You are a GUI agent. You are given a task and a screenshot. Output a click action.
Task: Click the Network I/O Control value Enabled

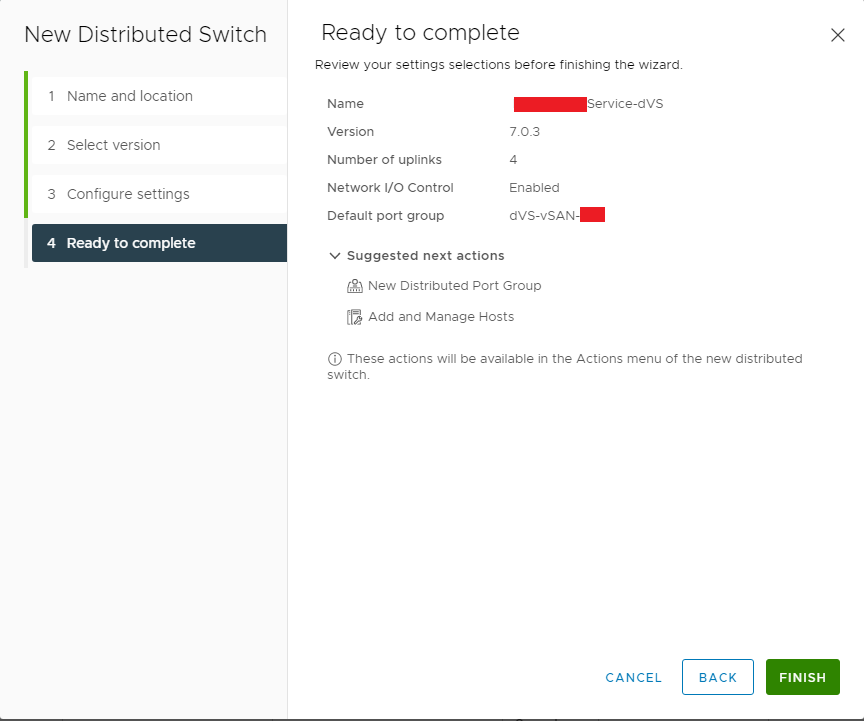click(x=534, y=188)
